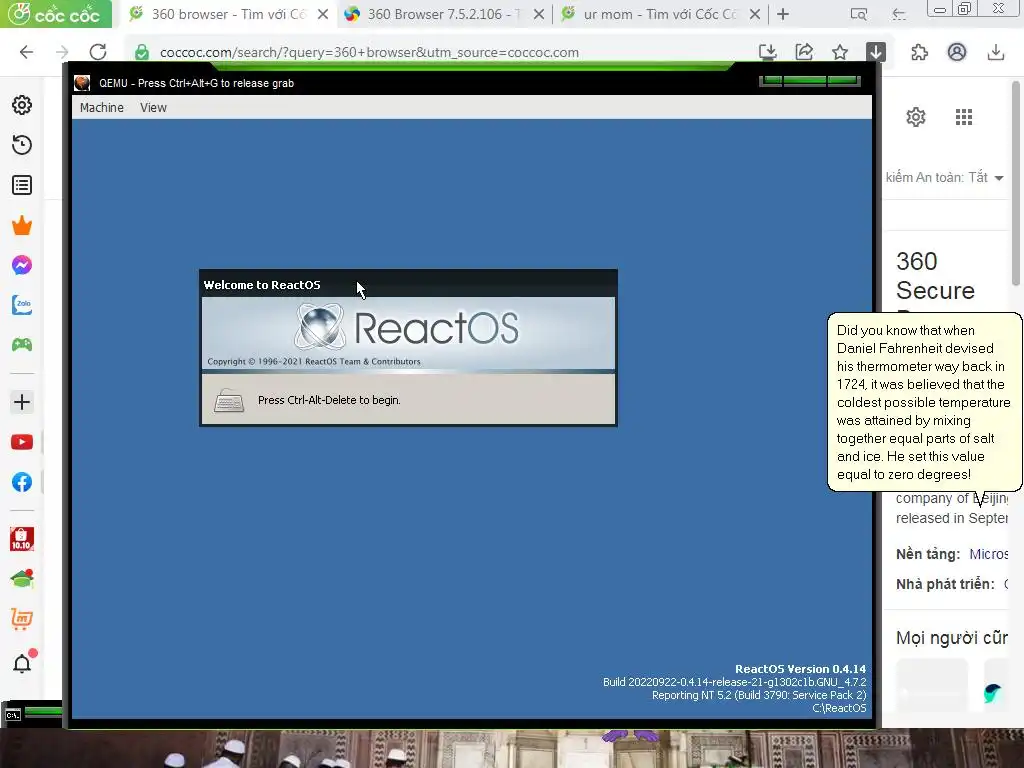Open the extensions puzzle icon

920,52
